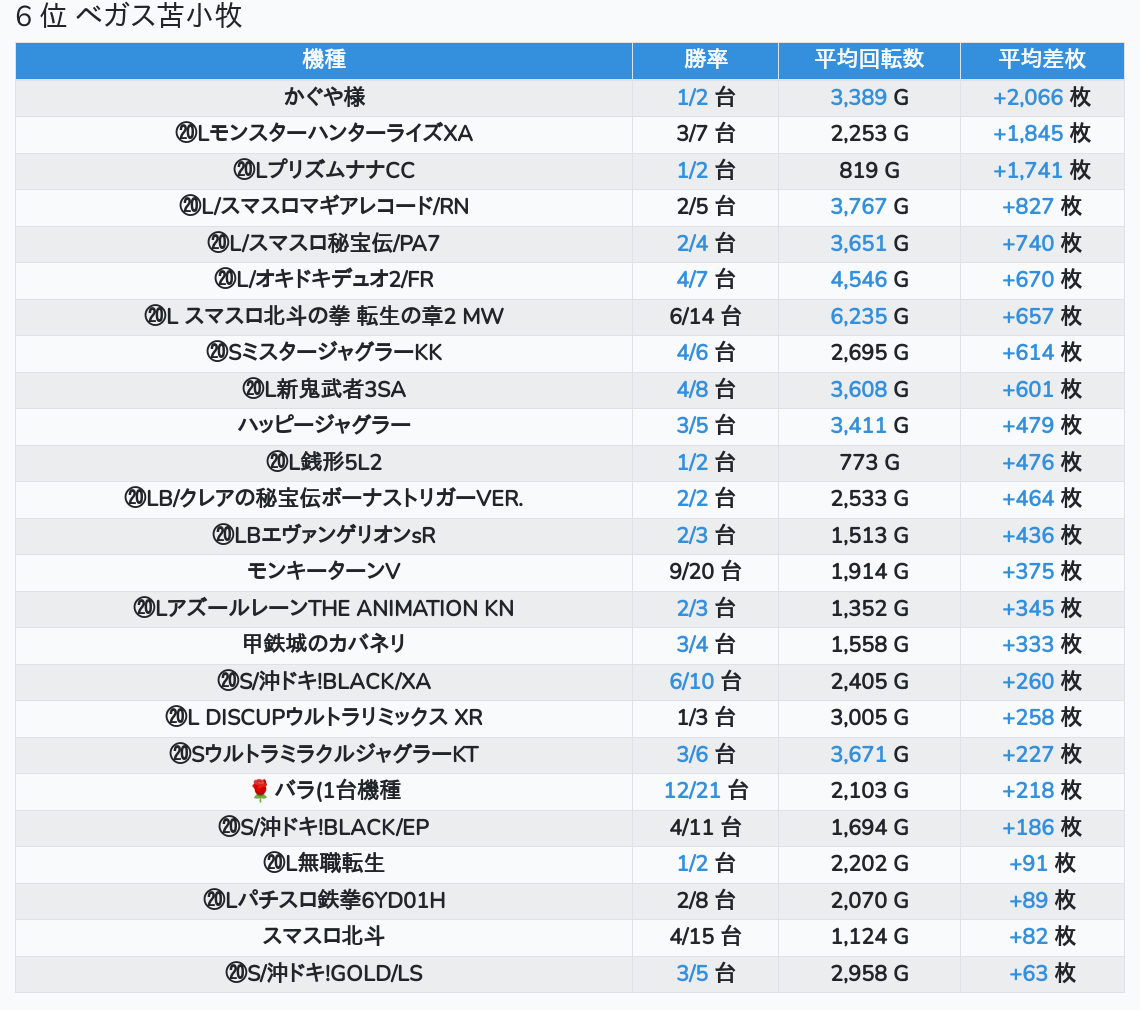Click the ⑳ badge before L無職転生
This screenshot has height=1010, width=1140.
[274, 863]
